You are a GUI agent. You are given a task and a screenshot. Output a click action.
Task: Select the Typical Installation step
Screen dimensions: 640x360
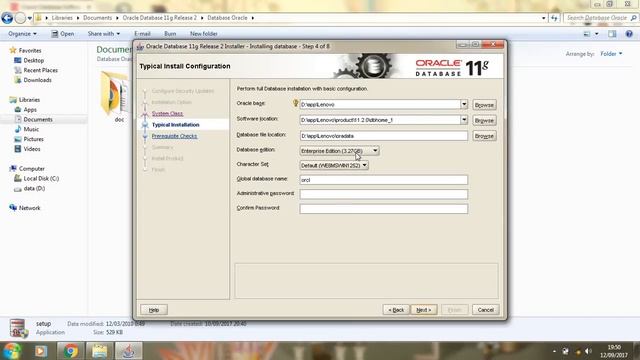[176, 124]
